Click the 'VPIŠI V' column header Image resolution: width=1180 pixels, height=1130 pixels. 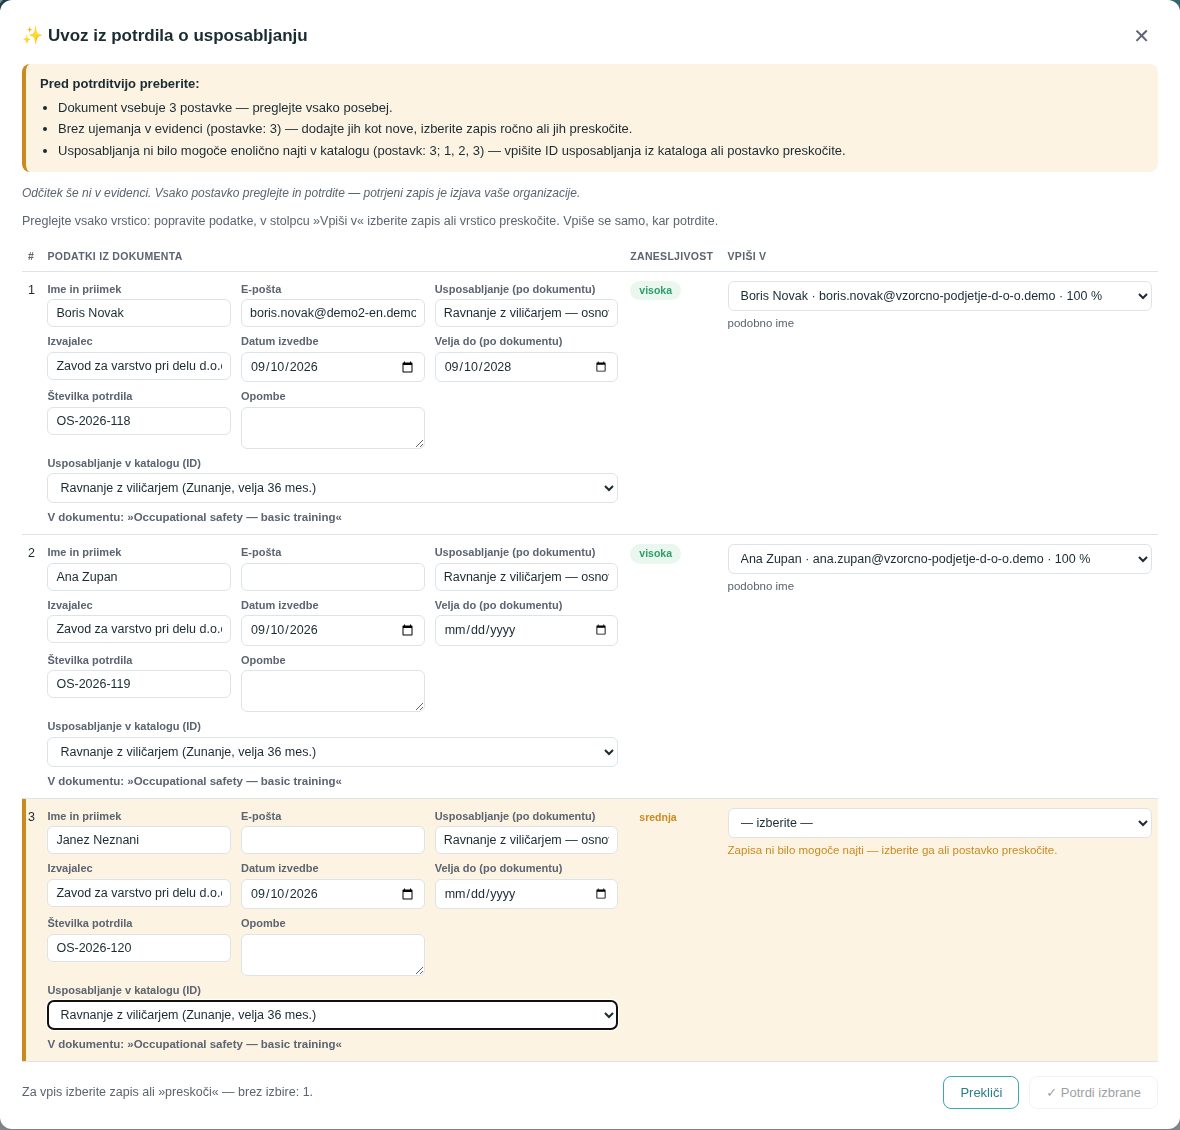pos(747,257)
